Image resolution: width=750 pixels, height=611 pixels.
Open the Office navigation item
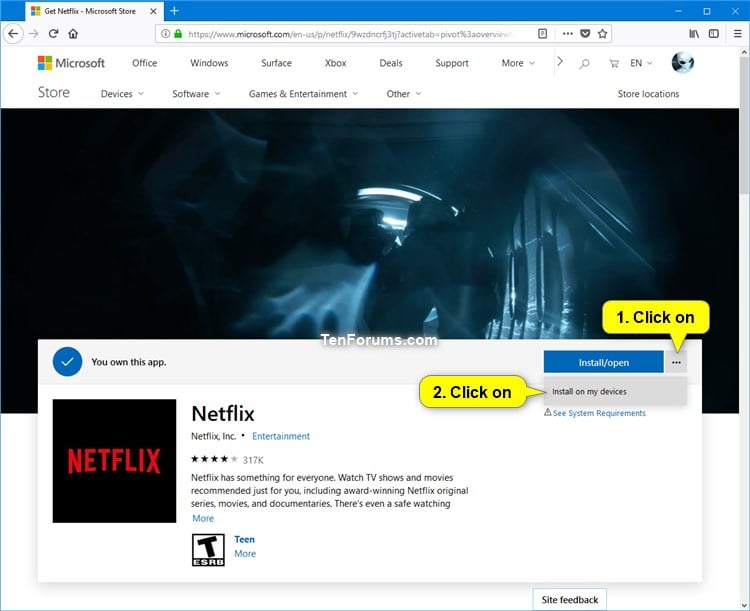[144, 63]
